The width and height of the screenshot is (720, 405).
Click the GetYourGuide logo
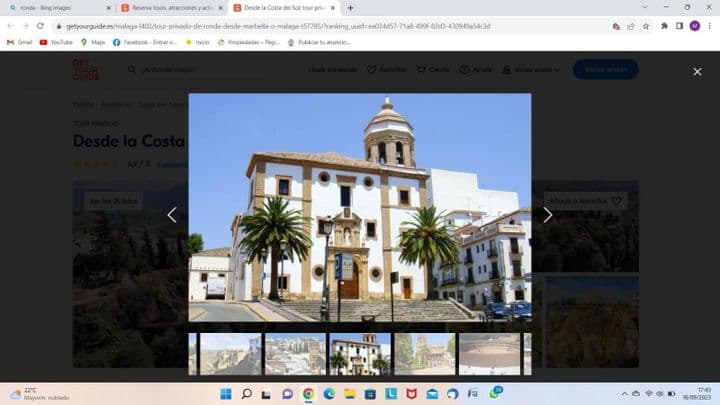85,69
